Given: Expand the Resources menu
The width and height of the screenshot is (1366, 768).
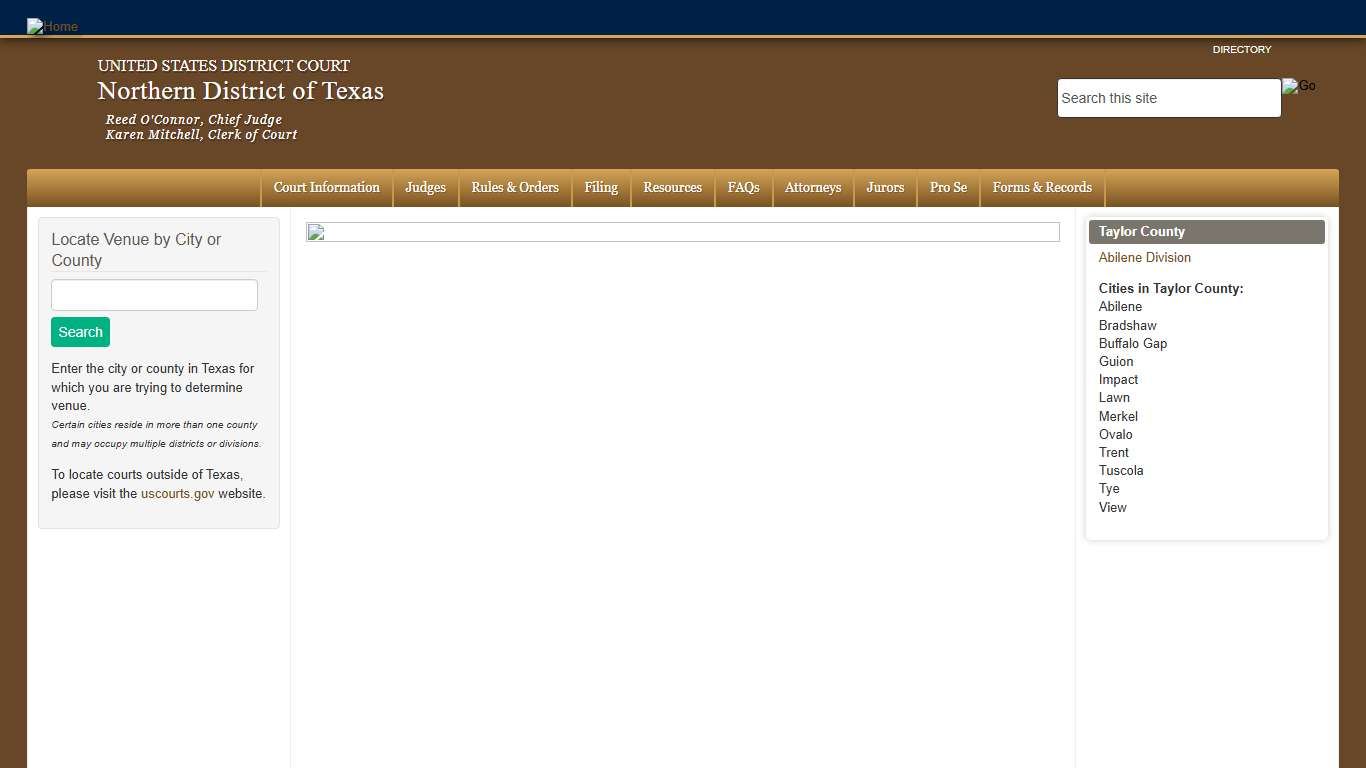Looking at the screenshot, I should coord(672,188).
